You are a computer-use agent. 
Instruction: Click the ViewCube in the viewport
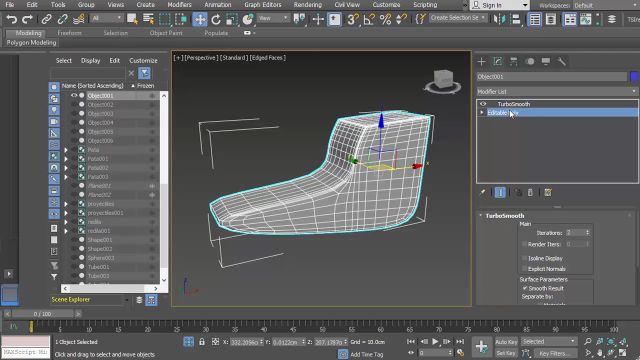[443, 80]
